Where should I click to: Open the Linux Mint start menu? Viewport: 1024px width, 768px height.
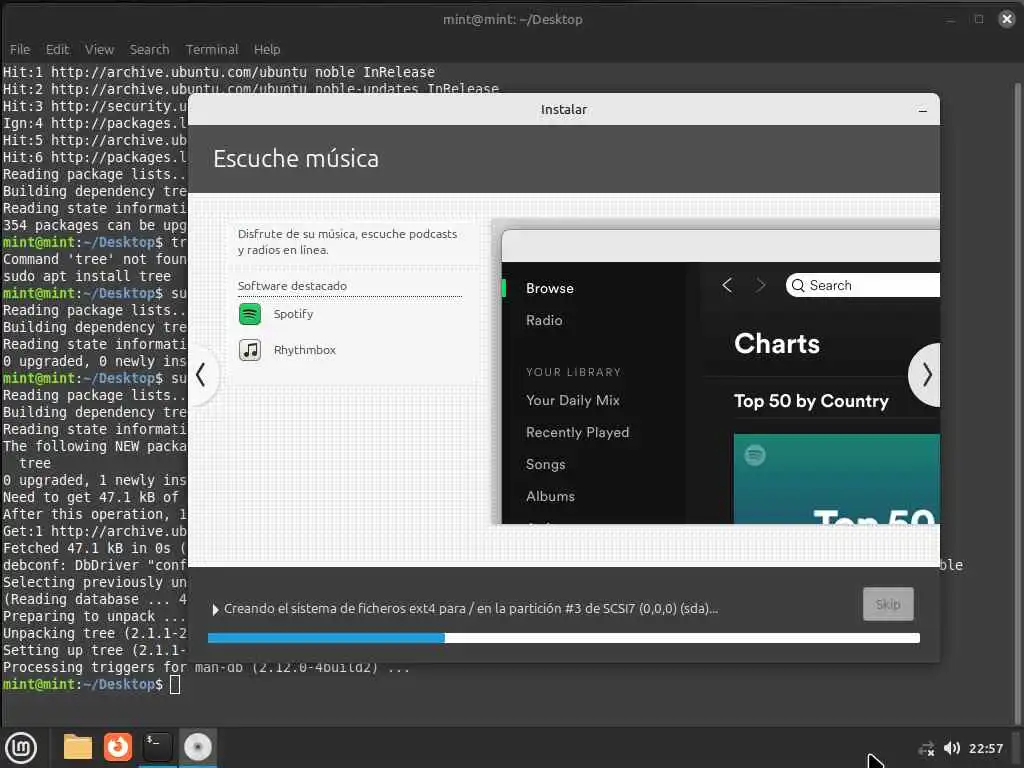point(21,747)
